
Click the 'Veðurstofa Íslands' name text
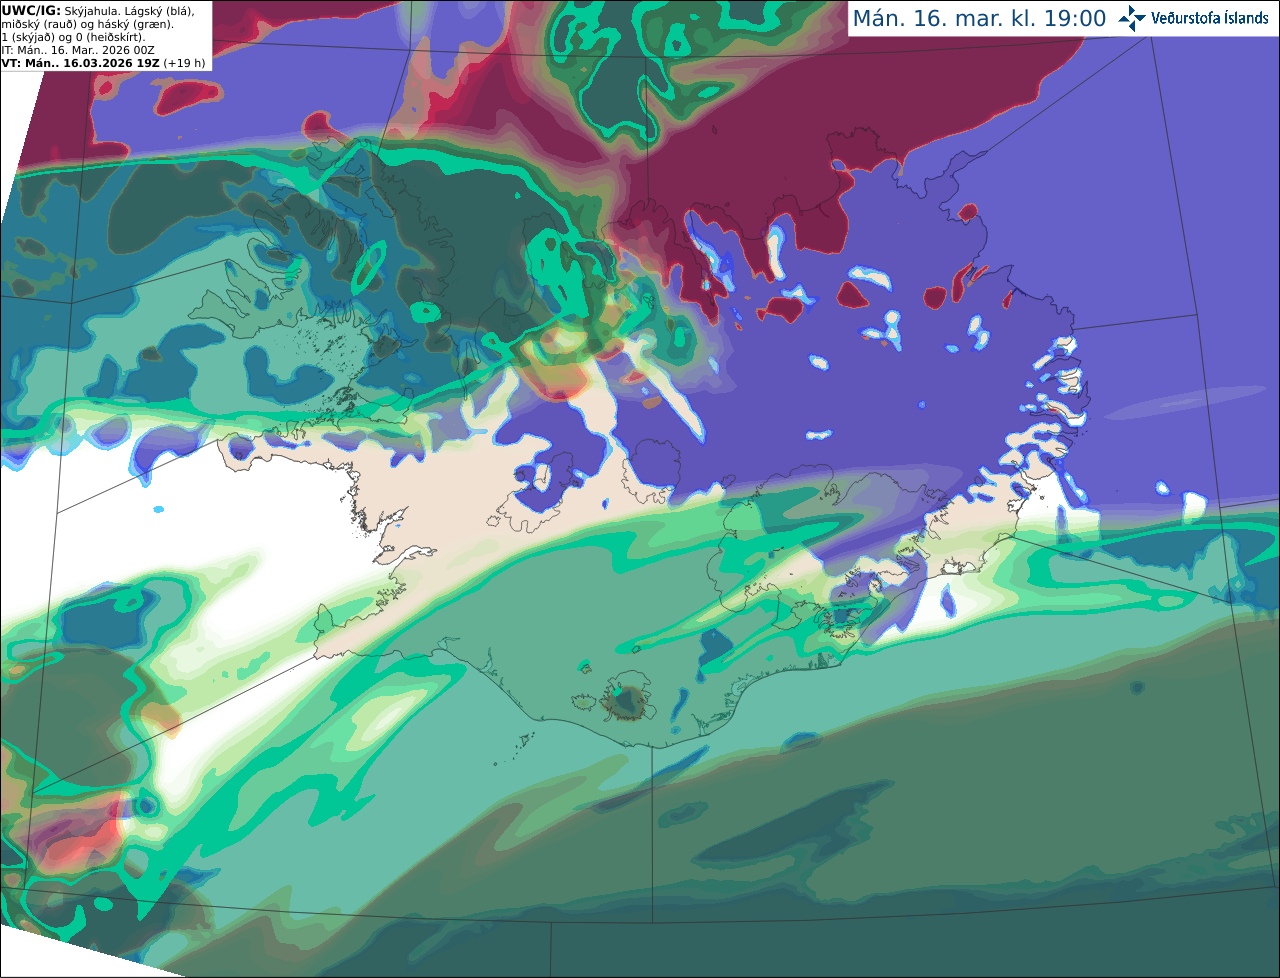coord(1210,18)
